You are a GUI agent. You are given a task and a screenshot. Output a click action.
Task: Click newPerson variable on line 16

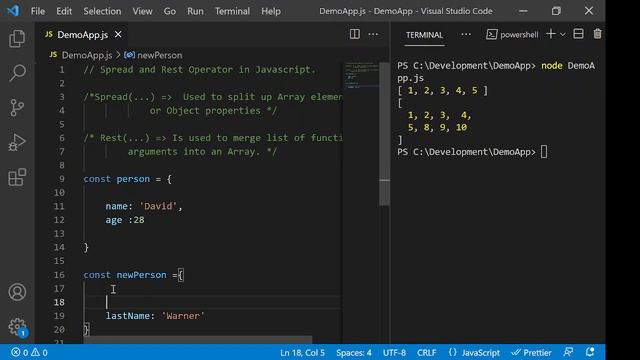pos(141,275)
